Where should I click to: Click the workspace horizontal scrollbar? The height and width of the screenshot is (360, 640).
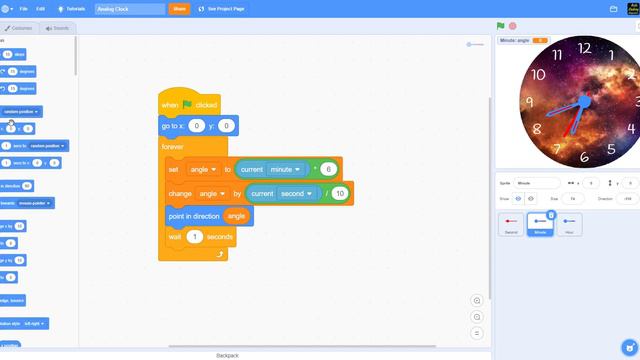click(302, 346)
